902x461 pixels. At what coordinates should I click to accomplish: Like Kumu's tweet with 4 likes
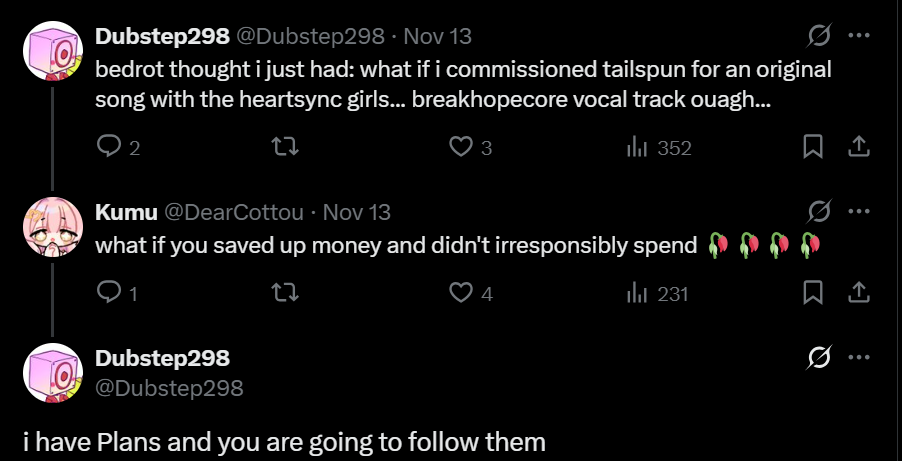[460, 293]
